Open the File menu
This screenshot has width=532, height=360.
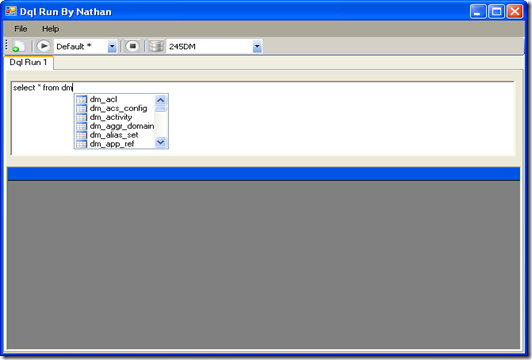[x=21, y=29]
